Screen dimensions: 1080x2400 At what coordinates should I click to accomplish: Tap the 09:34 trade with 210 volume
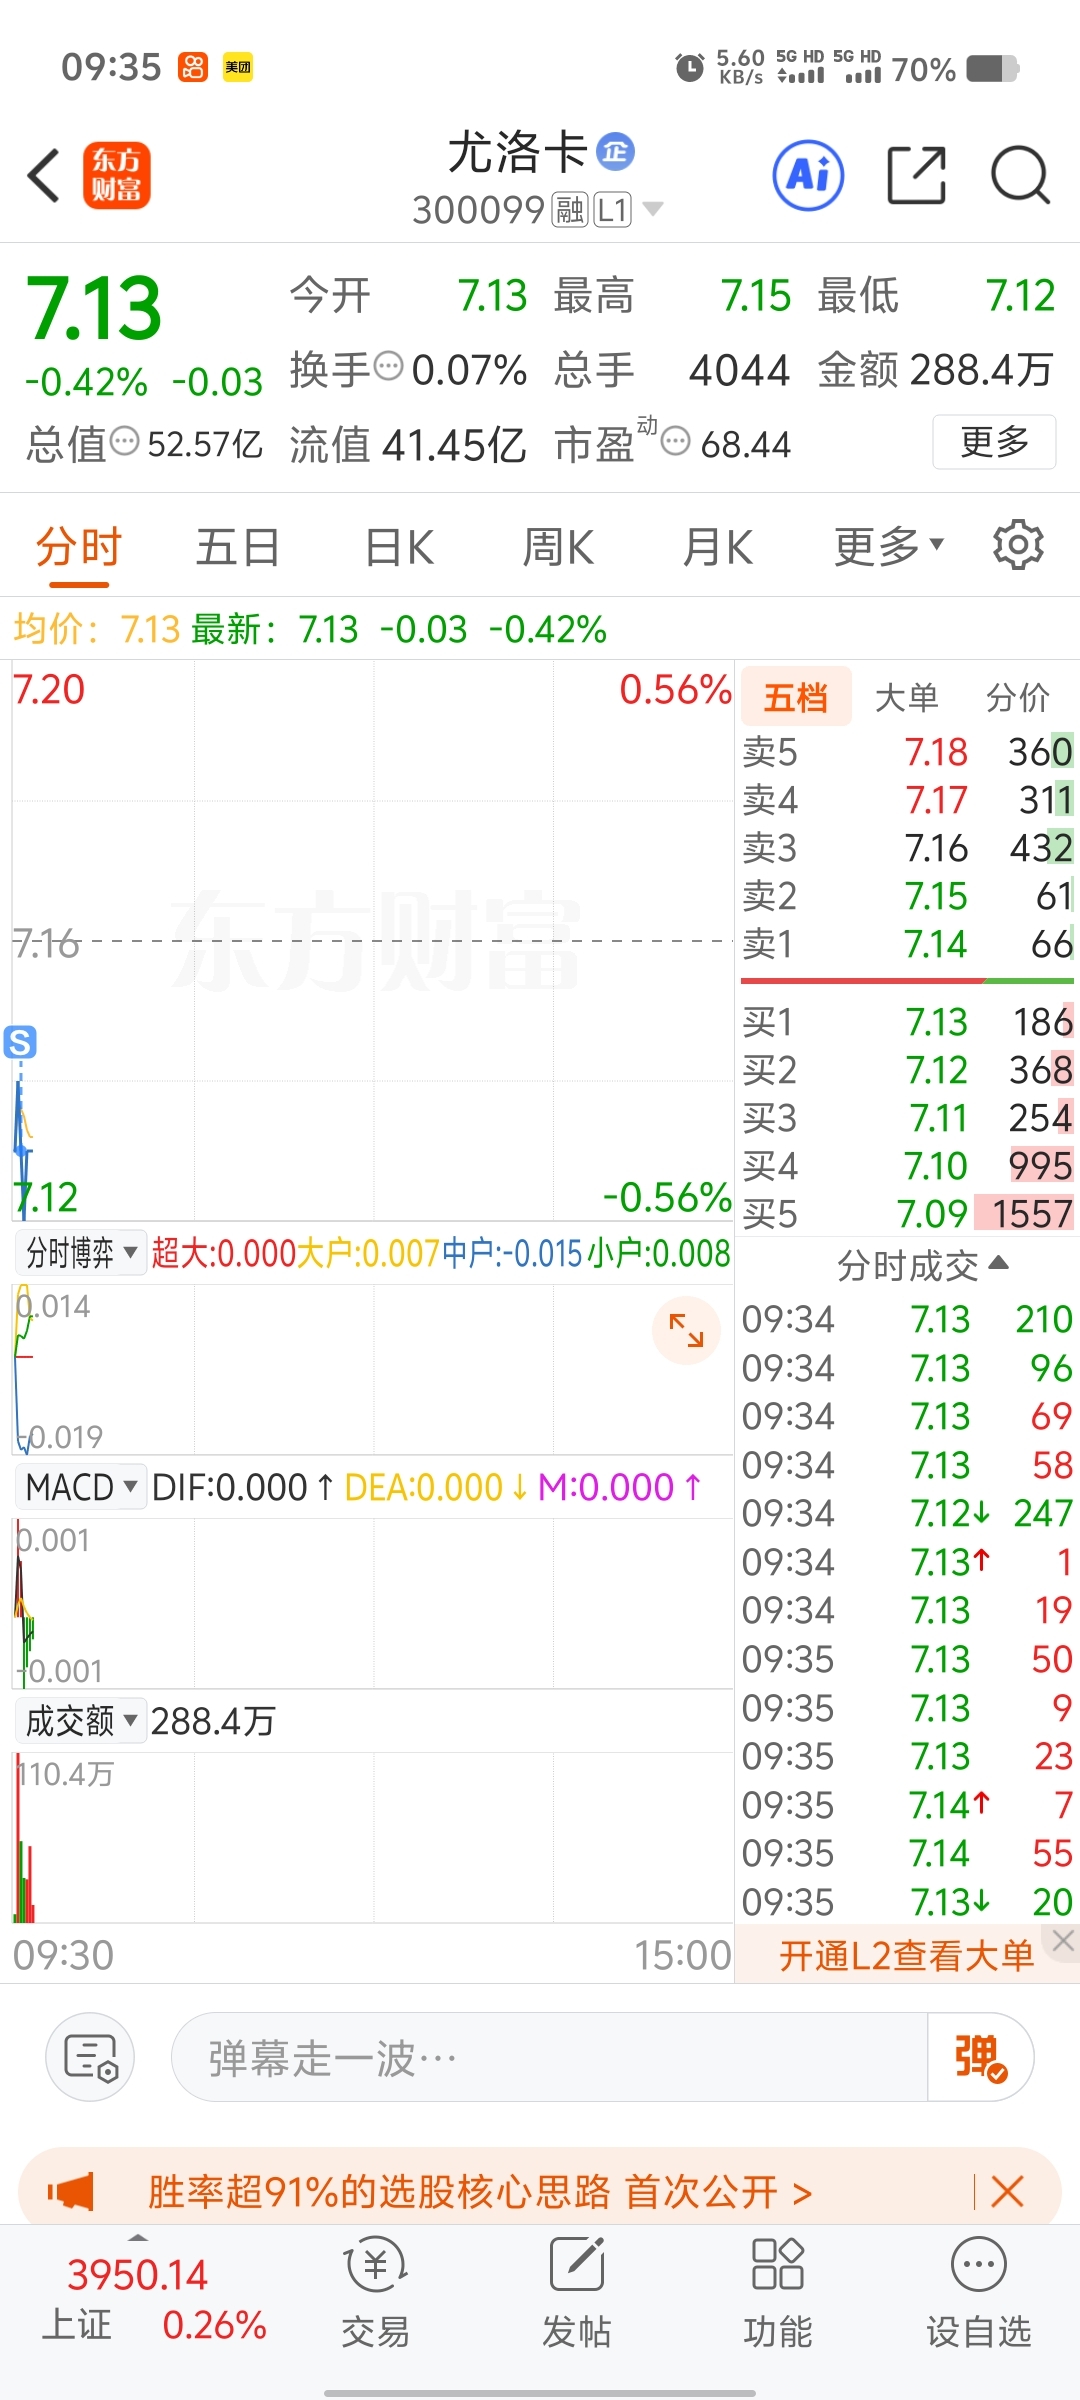coord(908,1319)
